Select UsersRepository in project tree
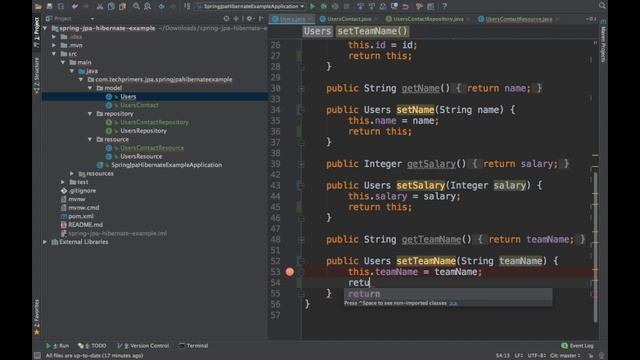Image resolution: width=640 pixels, height=360 pixels. (143, 131)
